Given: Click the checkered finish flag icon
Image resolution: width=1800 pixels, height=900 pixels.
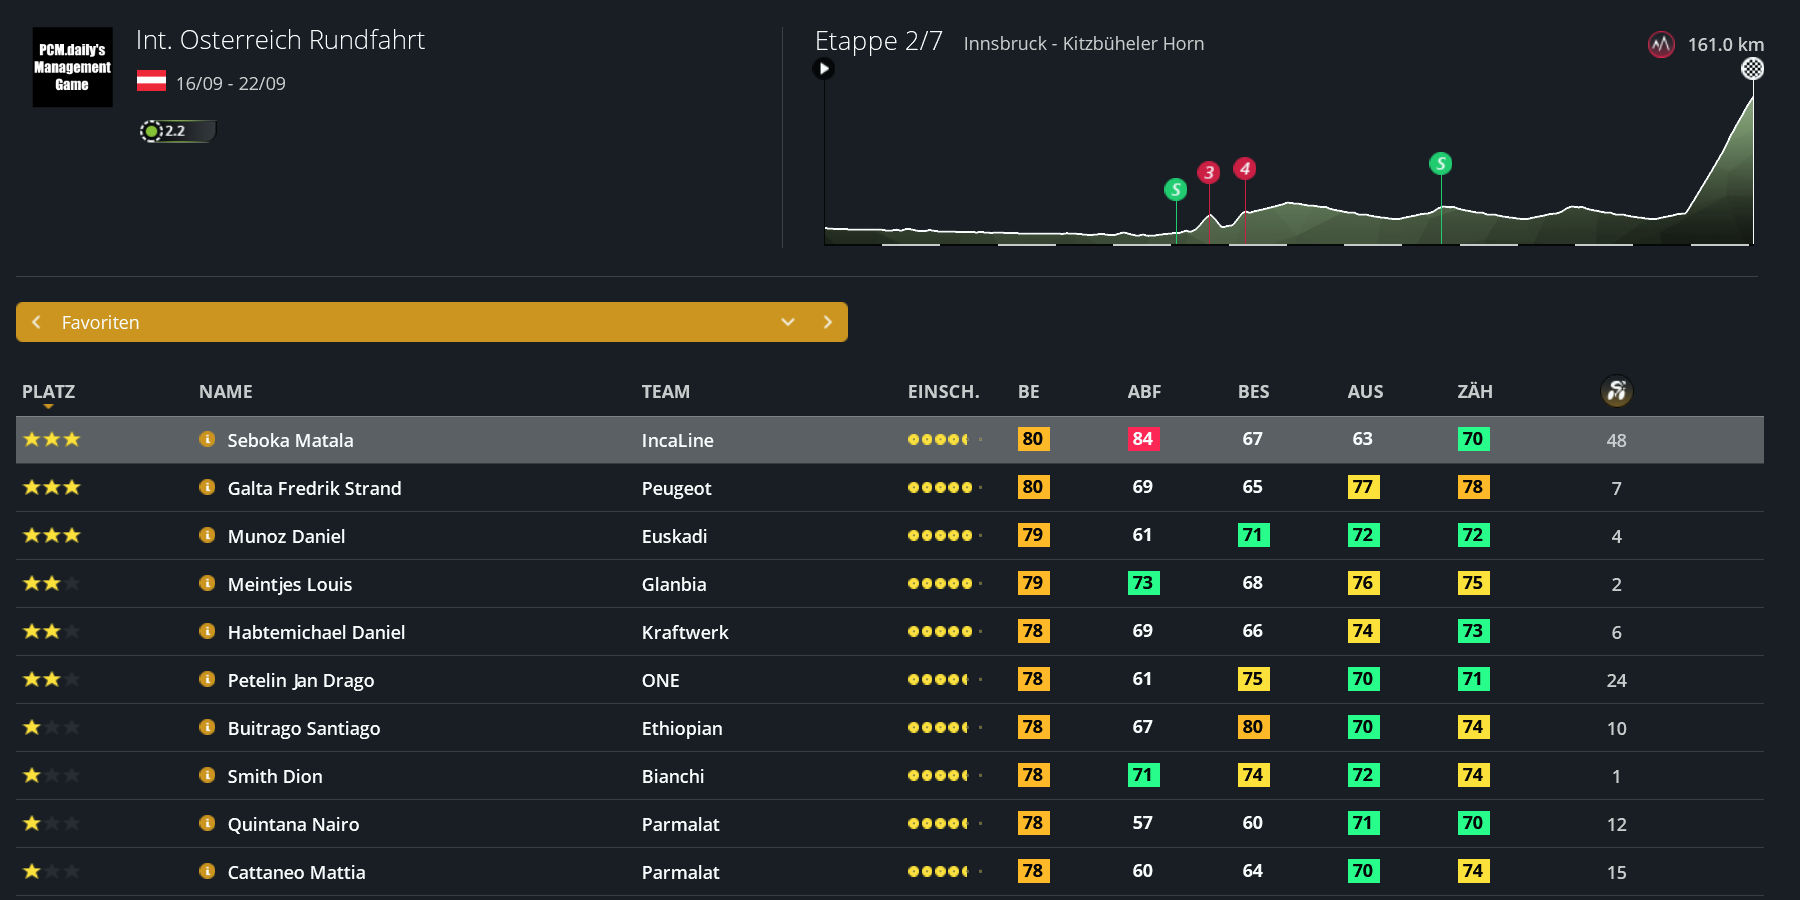Looking at the screenshot, I should coord(1752,69).
